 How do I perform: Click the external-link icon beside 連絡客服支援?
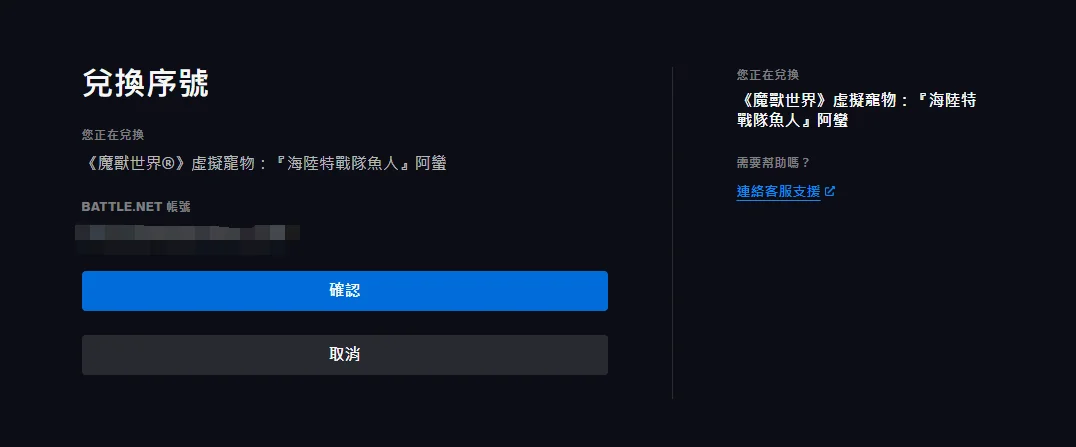[830, 192]
